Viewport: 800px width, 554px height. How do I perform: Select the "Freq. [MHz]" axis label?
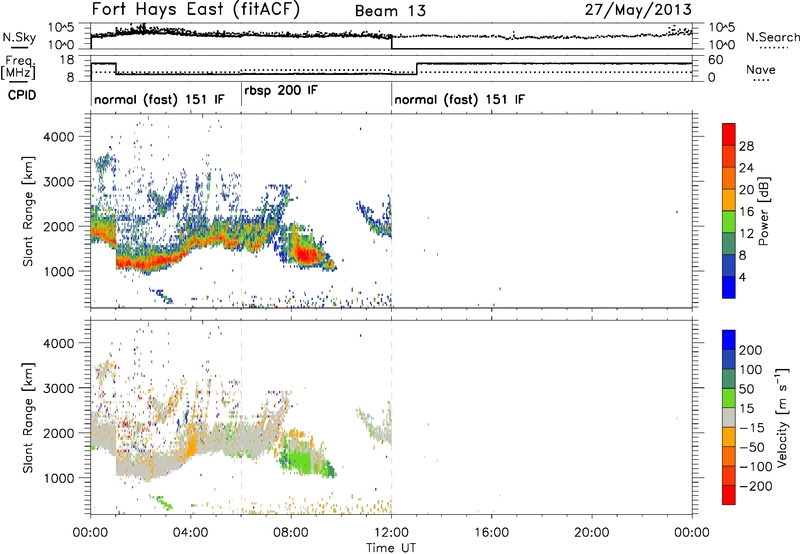(x=19, y=67)
